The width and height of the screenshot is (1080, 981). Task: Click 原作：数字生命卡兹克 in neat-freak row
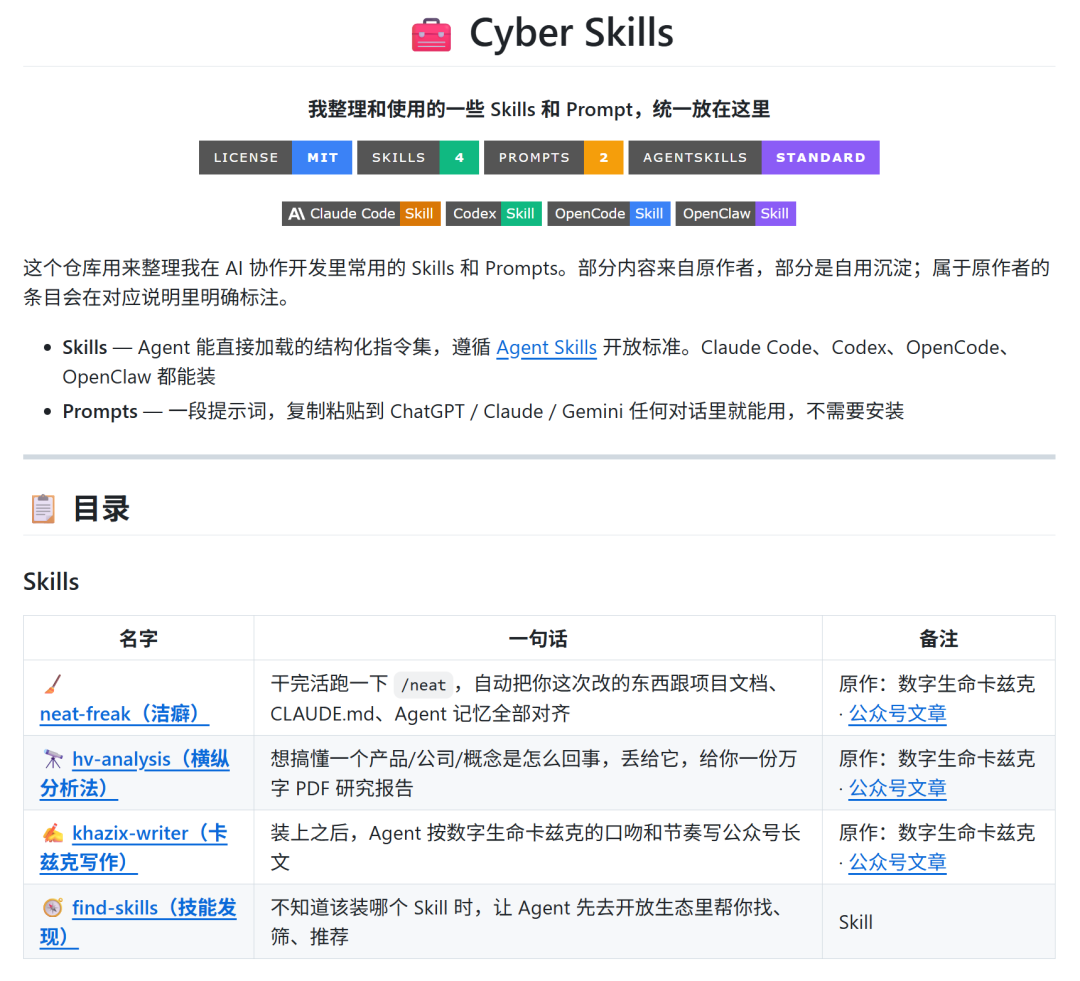[x=937, y=684]
